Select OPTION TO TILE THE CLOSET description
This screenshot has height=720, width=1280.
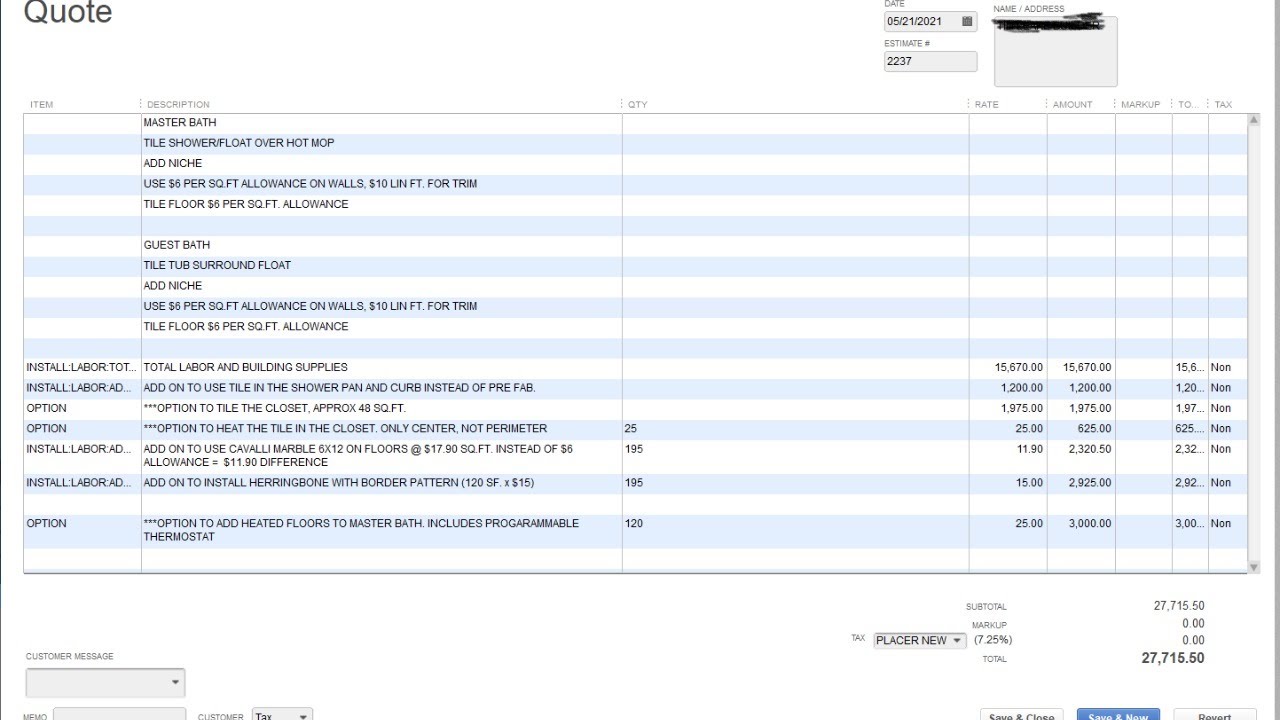[274, 408]
